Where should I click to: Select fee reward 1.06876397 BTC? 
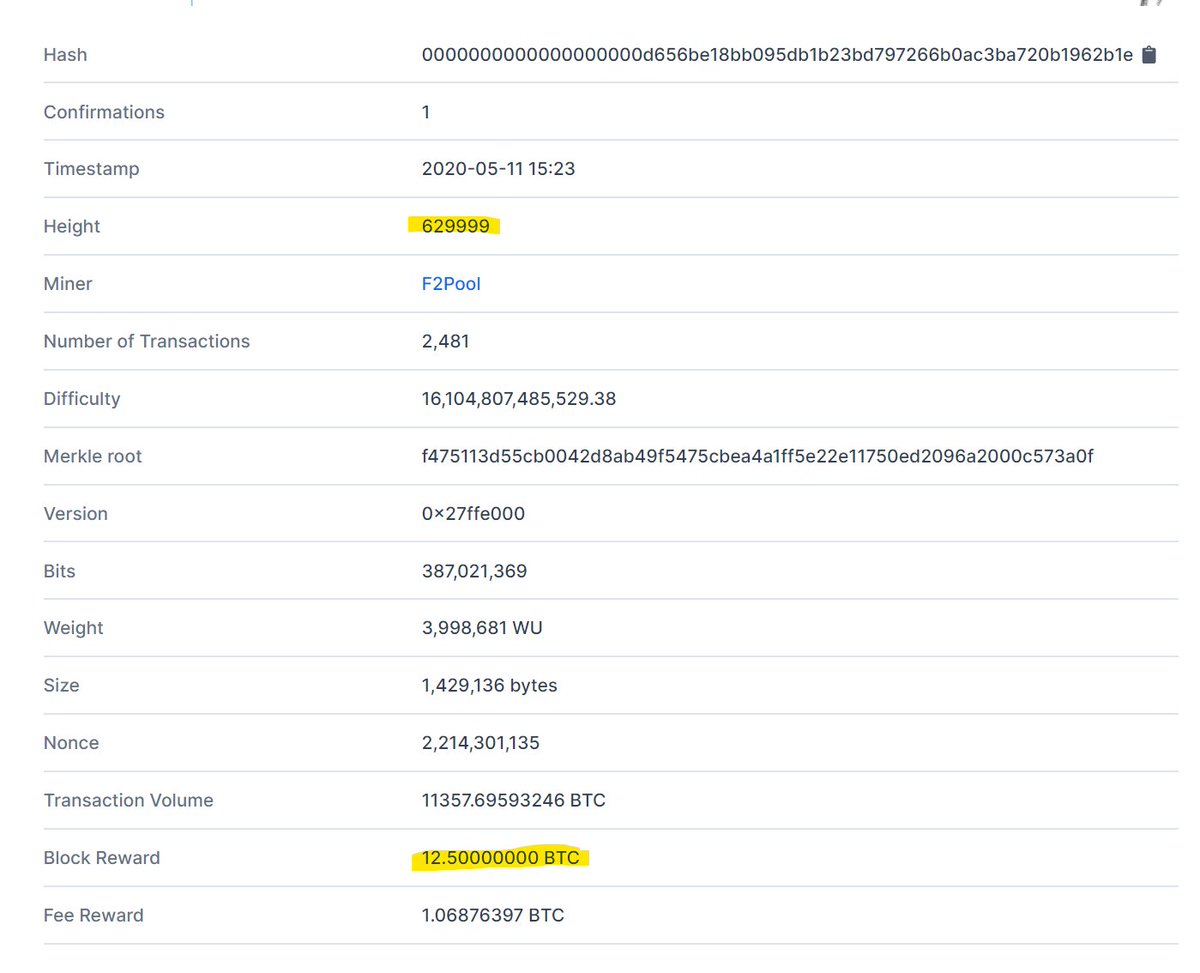(x=493, y=915)
